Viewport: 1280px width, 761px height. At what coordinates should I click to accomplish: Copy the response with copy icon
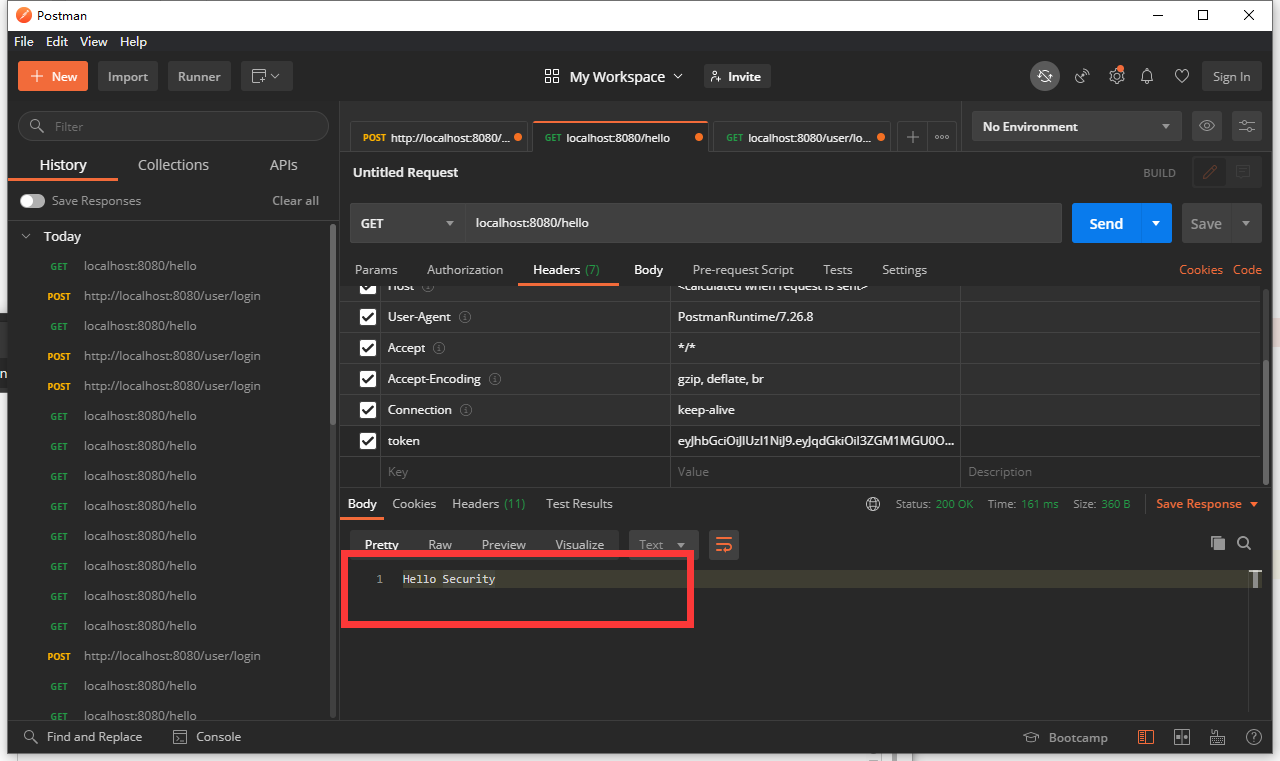pyautogui.click(x=1217, y=543)
